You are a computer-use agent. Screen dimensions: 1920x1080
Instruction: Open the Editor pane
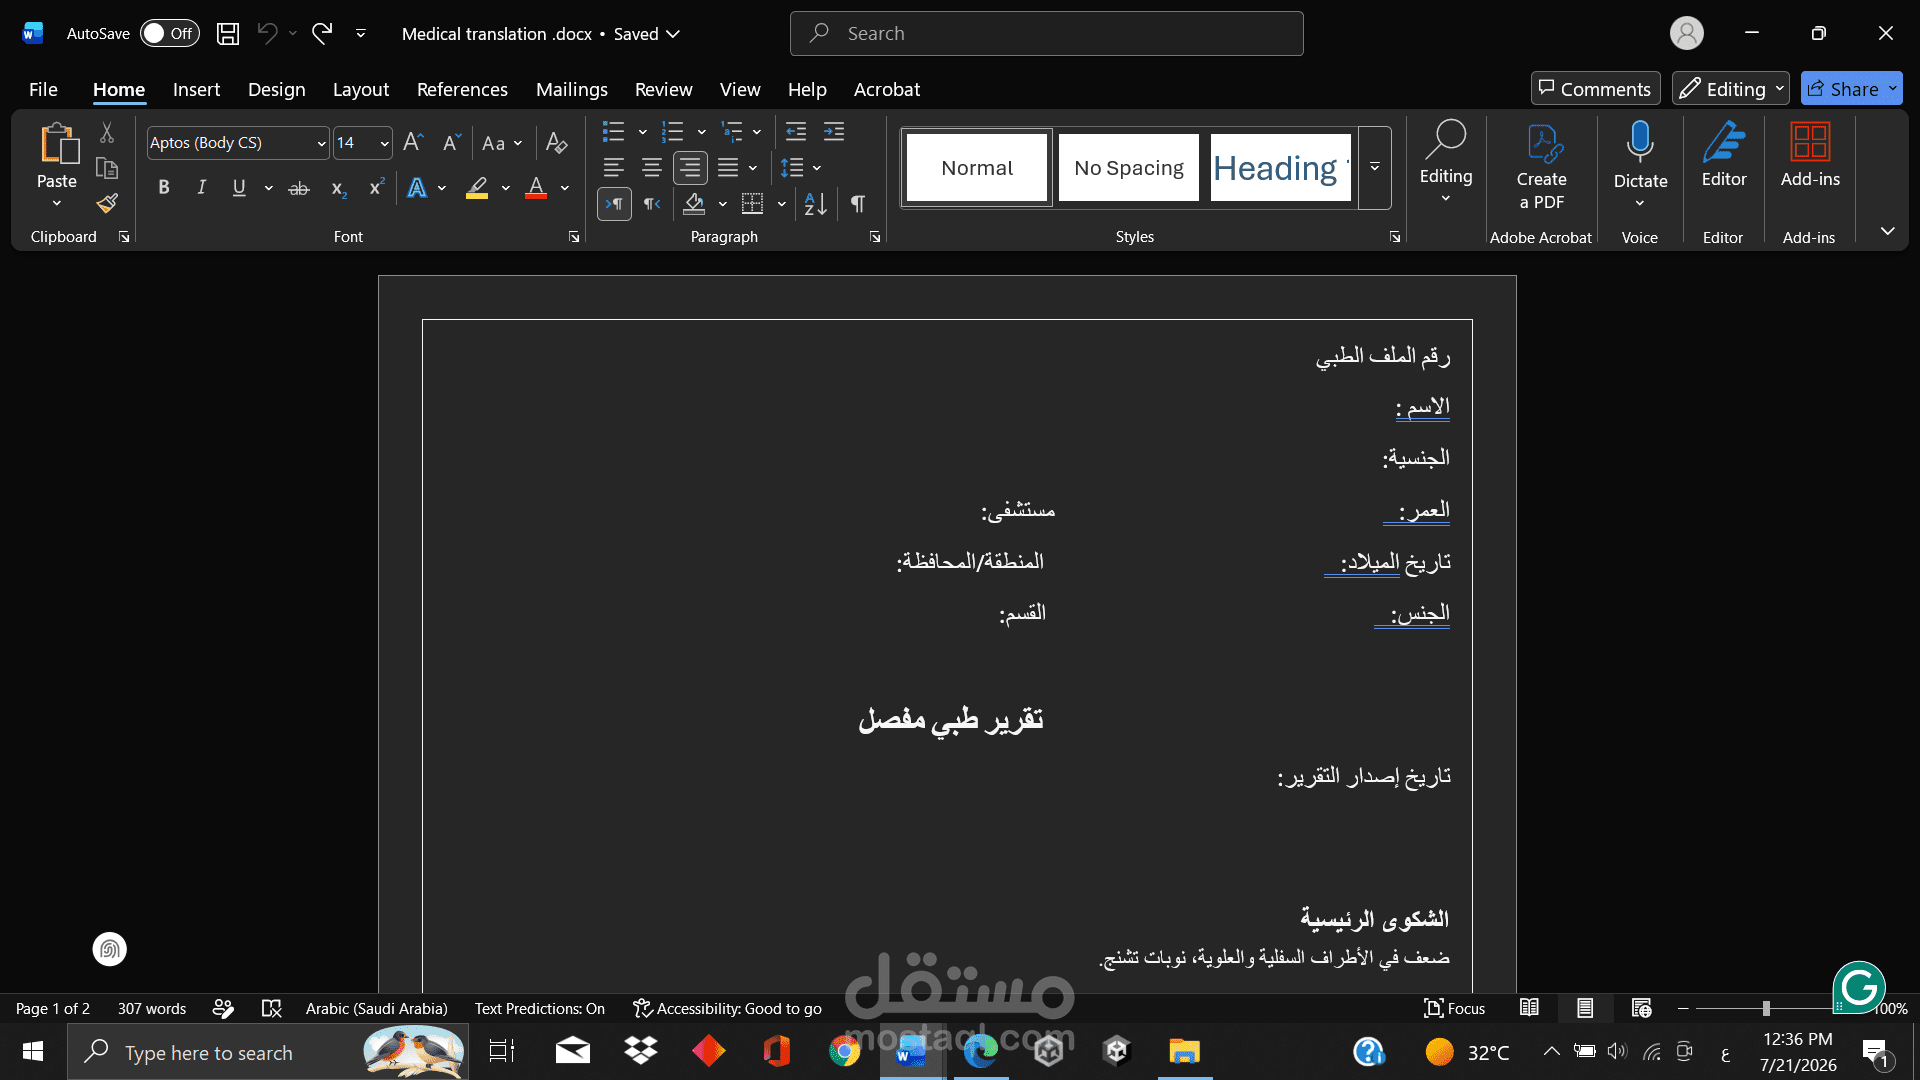pyautogui.click(x=1724, y=155)
